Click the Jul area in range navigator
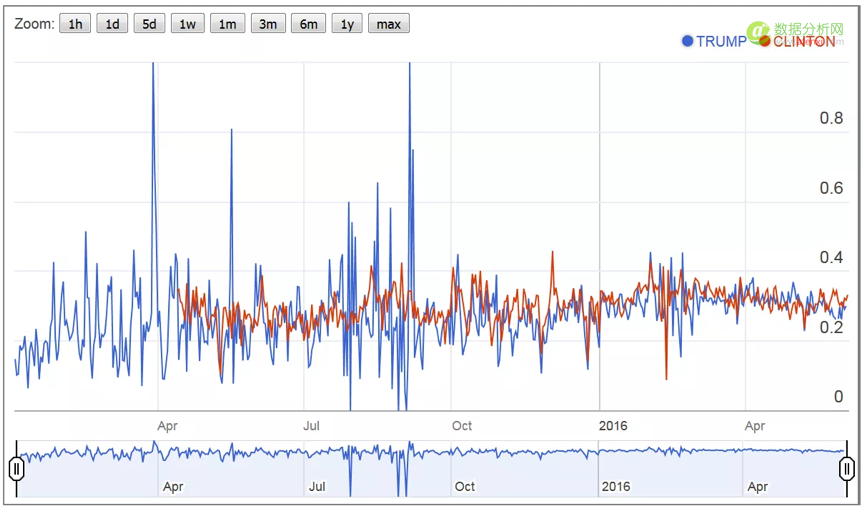This screenshot has height=509, width=865. (317, 487)
